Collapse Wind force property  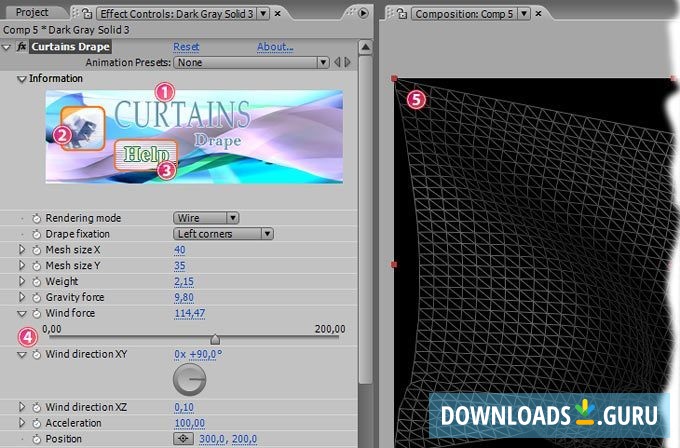pyautogui.click(x=21, y=314)
